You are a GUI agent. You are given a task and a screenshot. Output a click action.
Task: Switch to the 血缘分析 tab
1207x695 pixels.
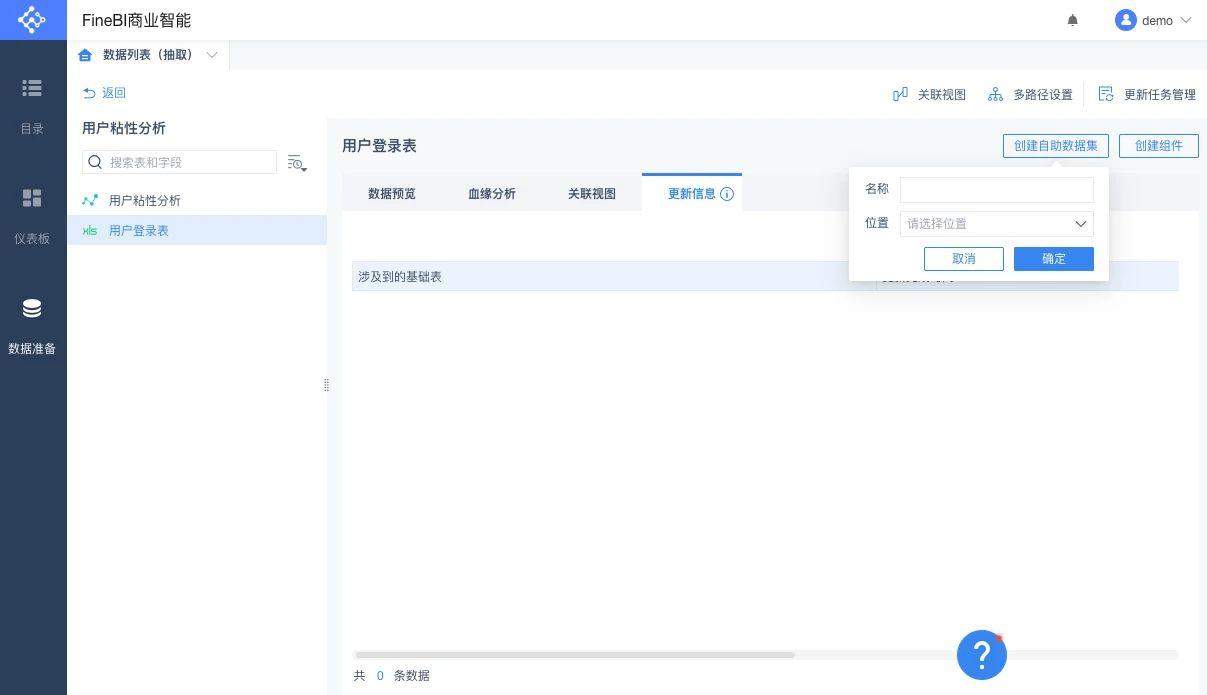click(x=492, y=193)
